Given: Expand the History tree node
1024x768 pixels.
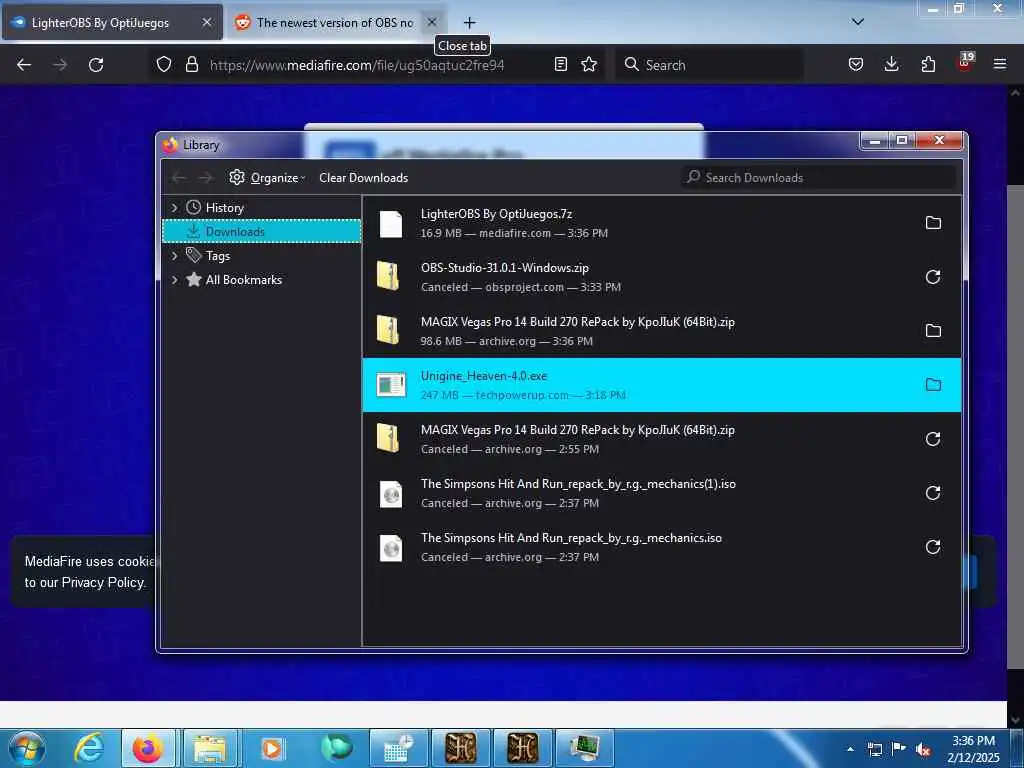Looking at the screenshot, I should [174, 208].
